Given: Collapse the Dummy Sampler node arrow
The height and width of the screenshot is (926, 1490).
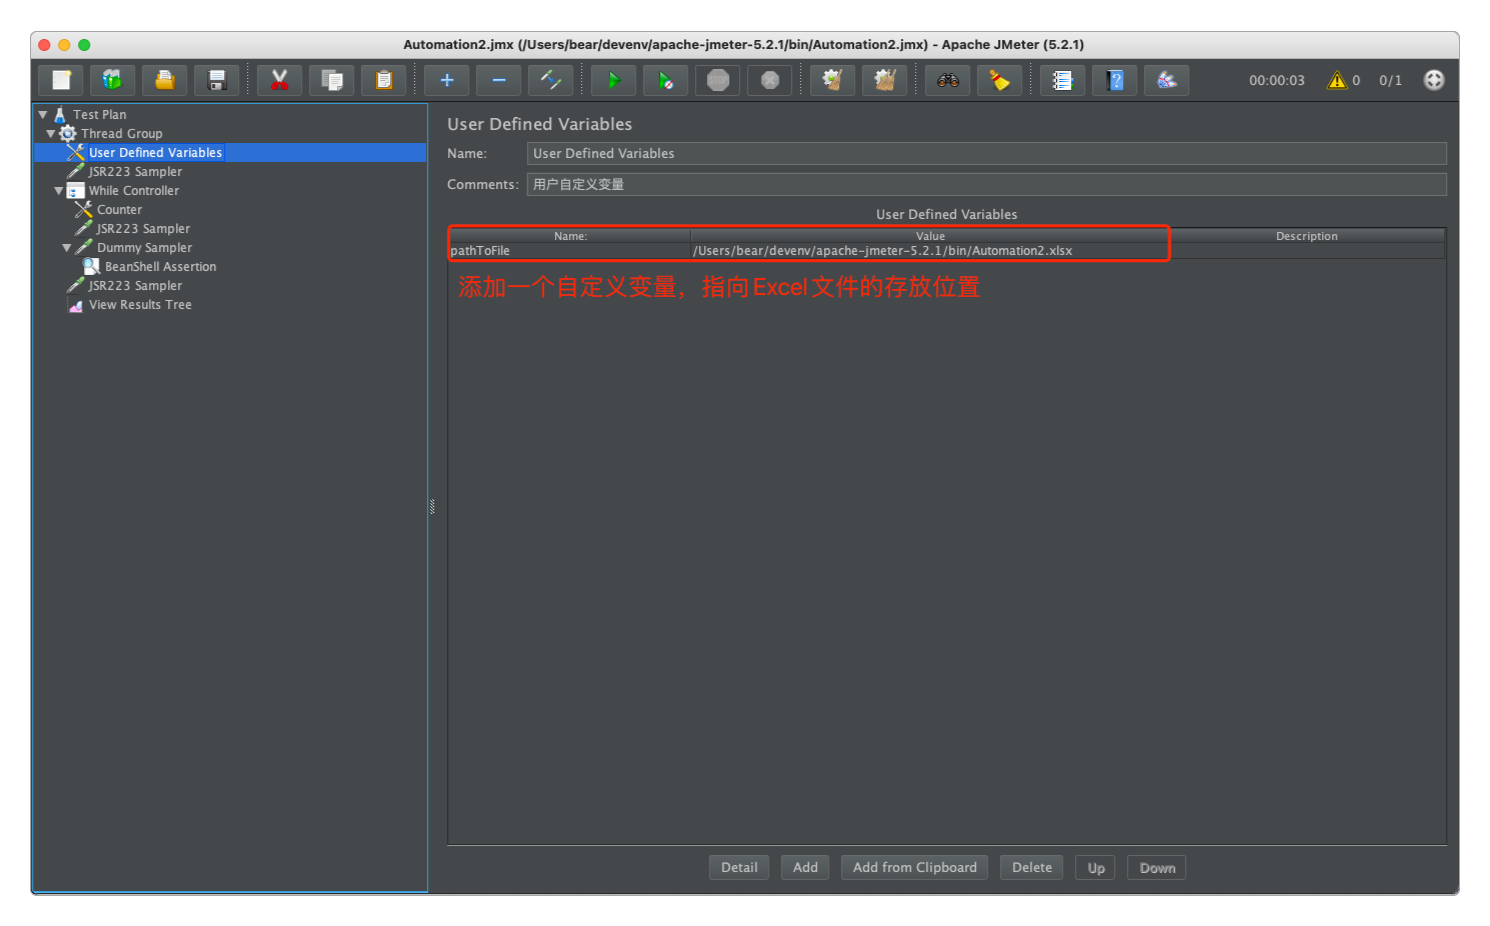Looking at the screenshot, I should (x=67, y=248).
